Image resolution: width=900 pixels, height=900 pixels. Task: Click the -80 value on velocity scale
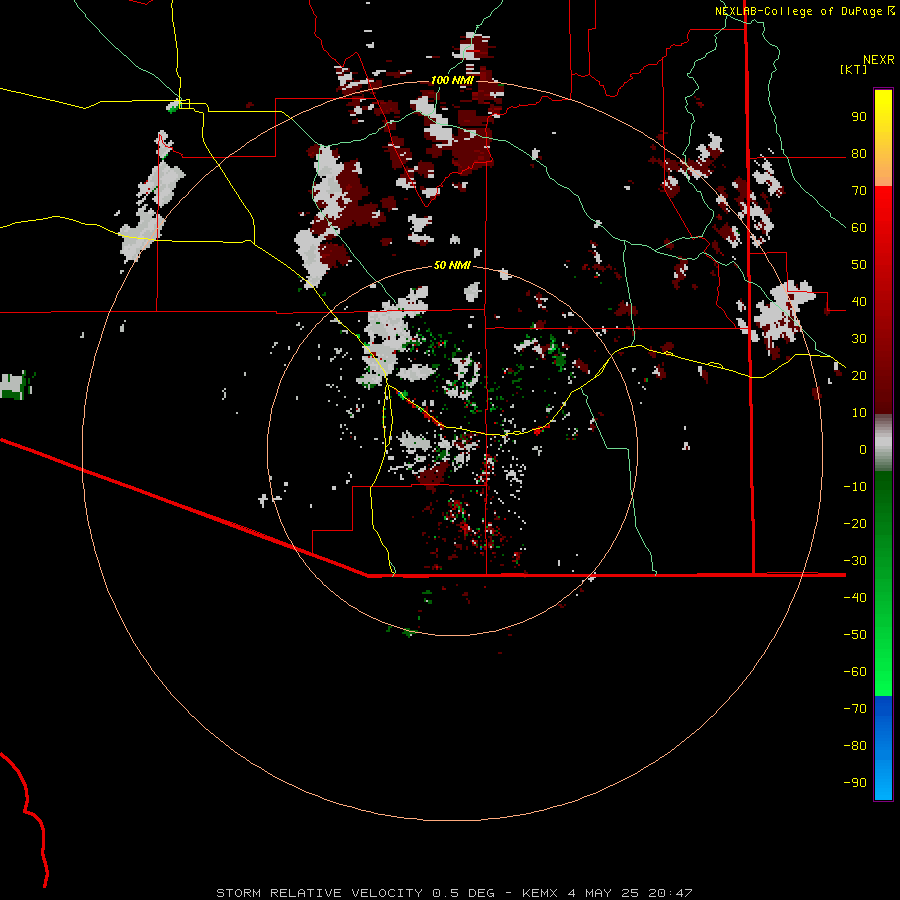pyautogui.click(x=855, y=746)
